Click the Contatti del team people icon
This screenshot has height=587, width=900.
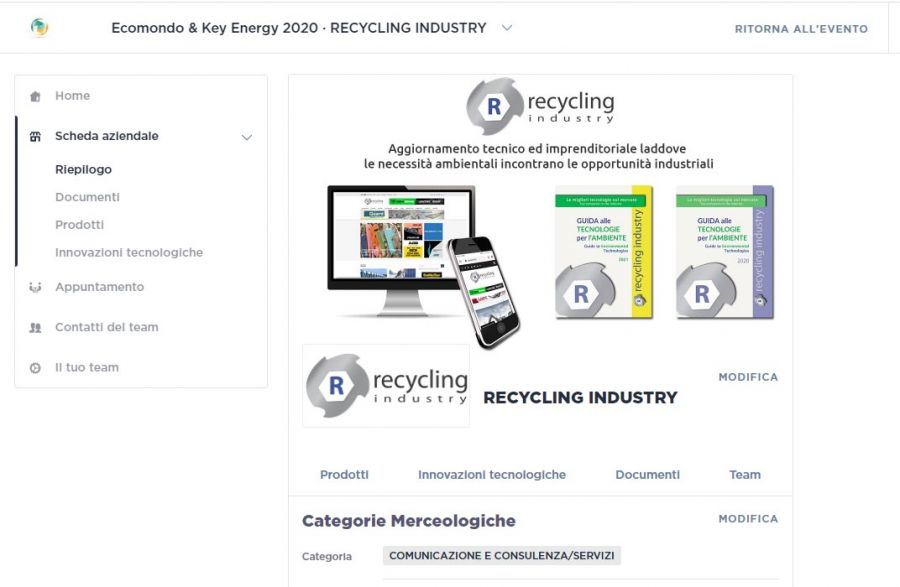(x=36, y=328)
